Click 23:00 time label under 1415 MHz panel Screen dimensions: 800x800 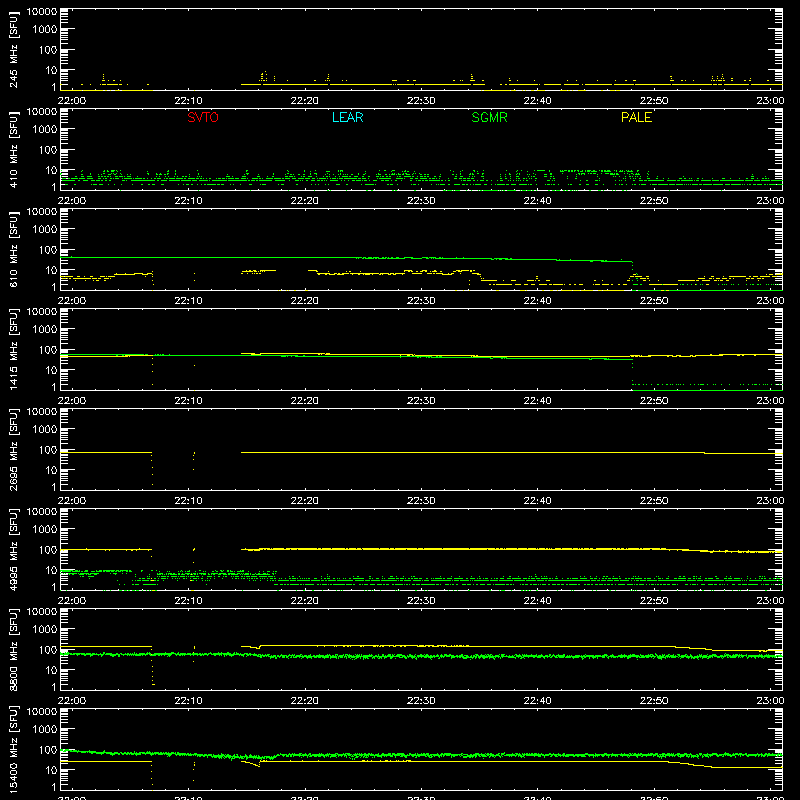point(770,401)
